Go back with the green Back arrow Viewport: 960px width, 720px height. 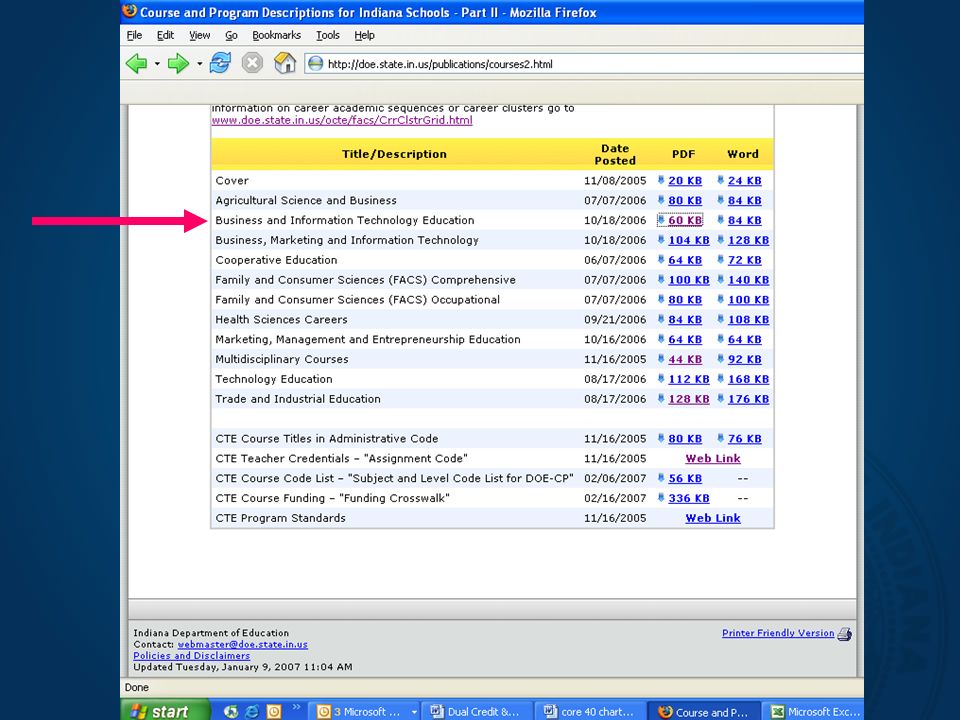137,63
